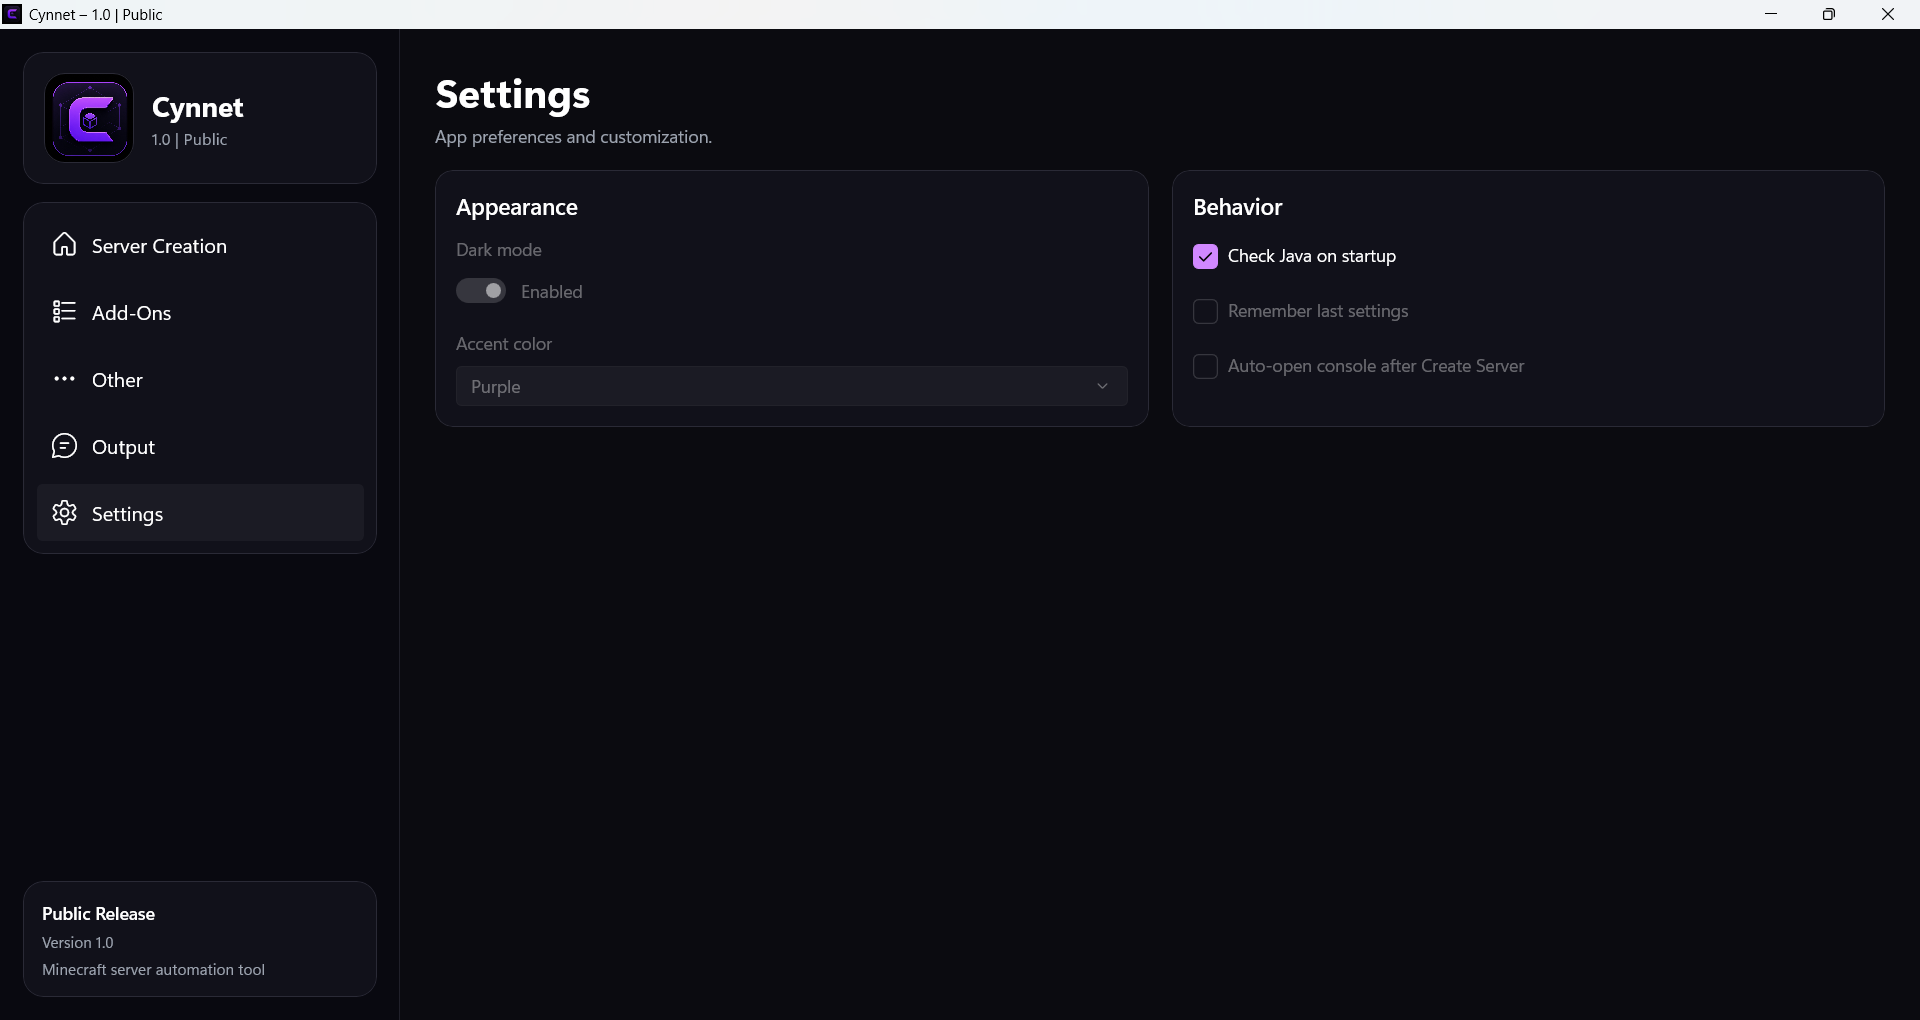Click the Appearance section title

pos(517,207)
